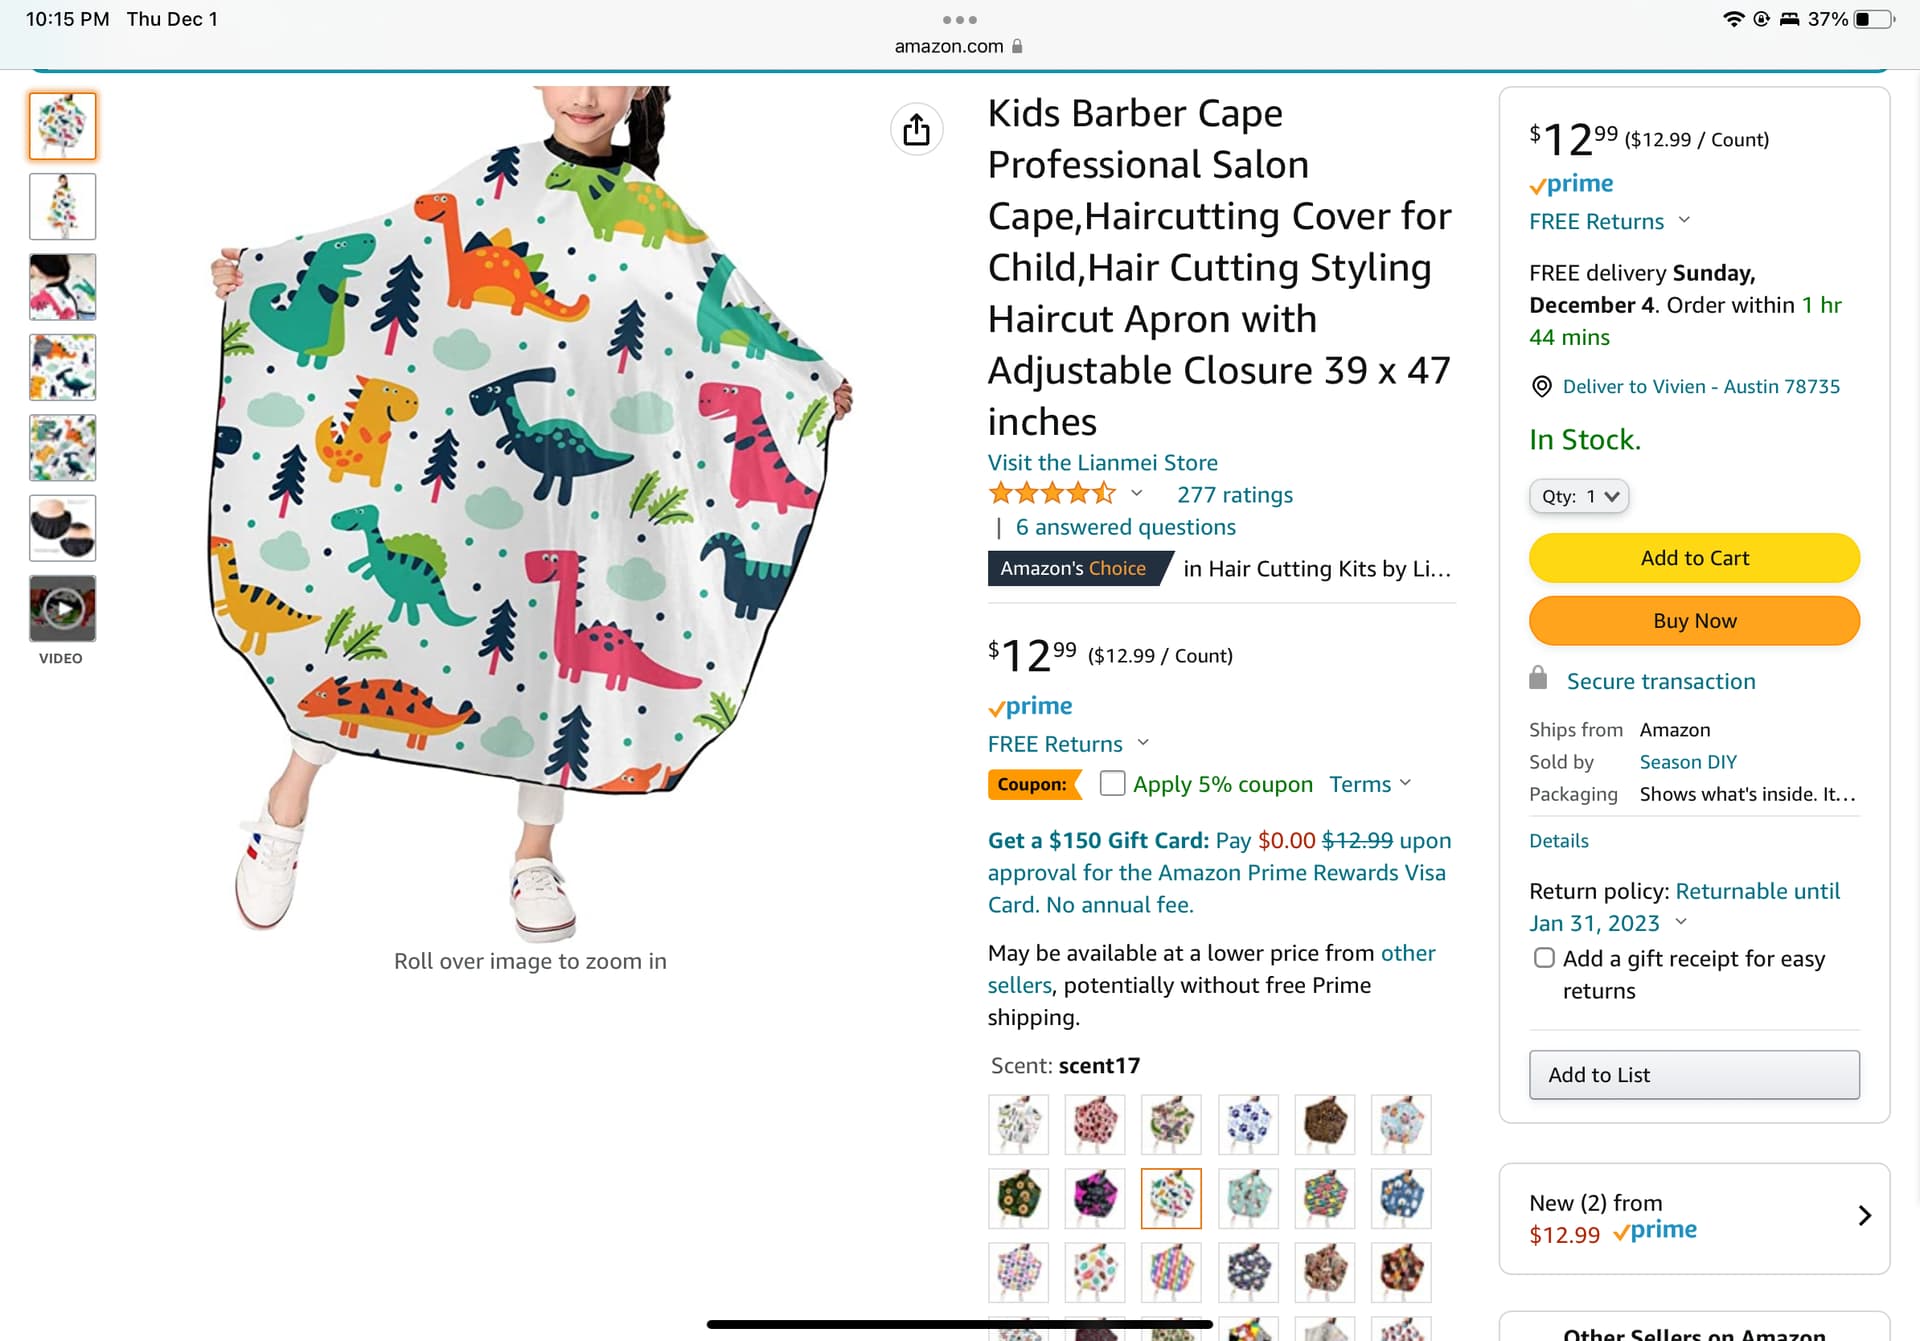Expand FREE Returns in buy box
Image resolution: width=1920 pixels, height=1341 pixels.
click(x=1609, y=221)
